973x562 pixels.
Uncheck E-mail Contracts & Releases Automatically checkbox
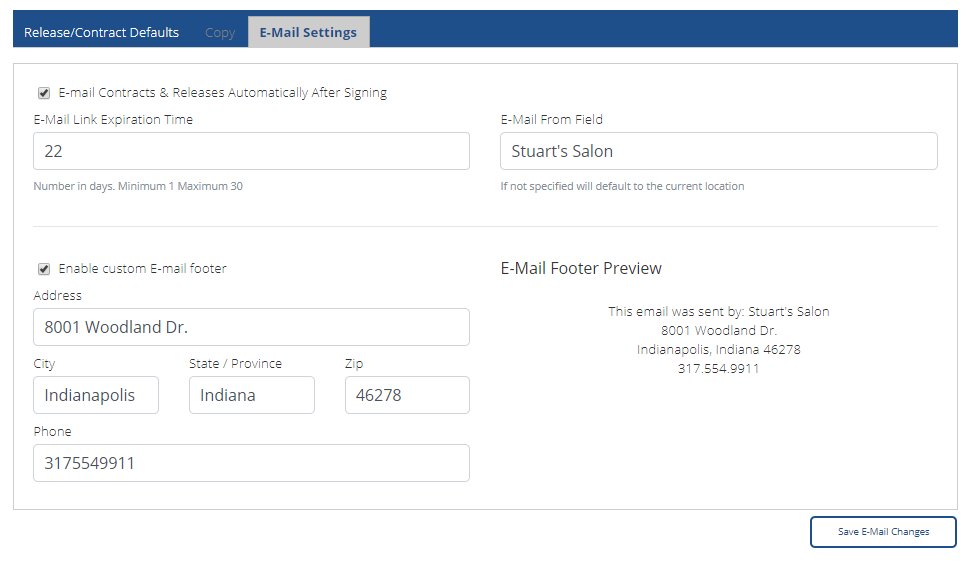pos(44,93)
